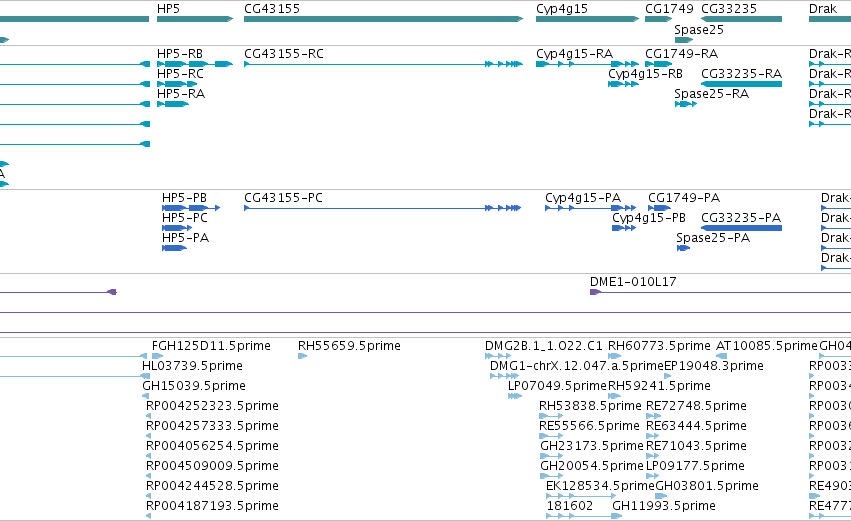851x521 pixels.
Task: Select the 'HP5-RA' transcript label
Action: coord(181,94)
